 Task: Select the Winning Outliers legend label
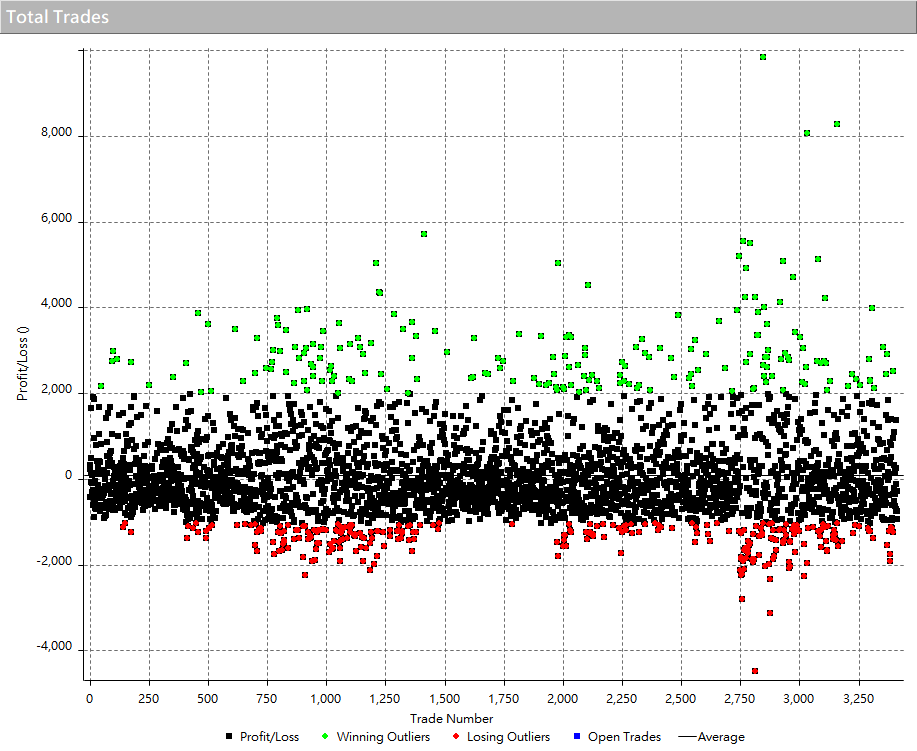click(x=383, y=737)
